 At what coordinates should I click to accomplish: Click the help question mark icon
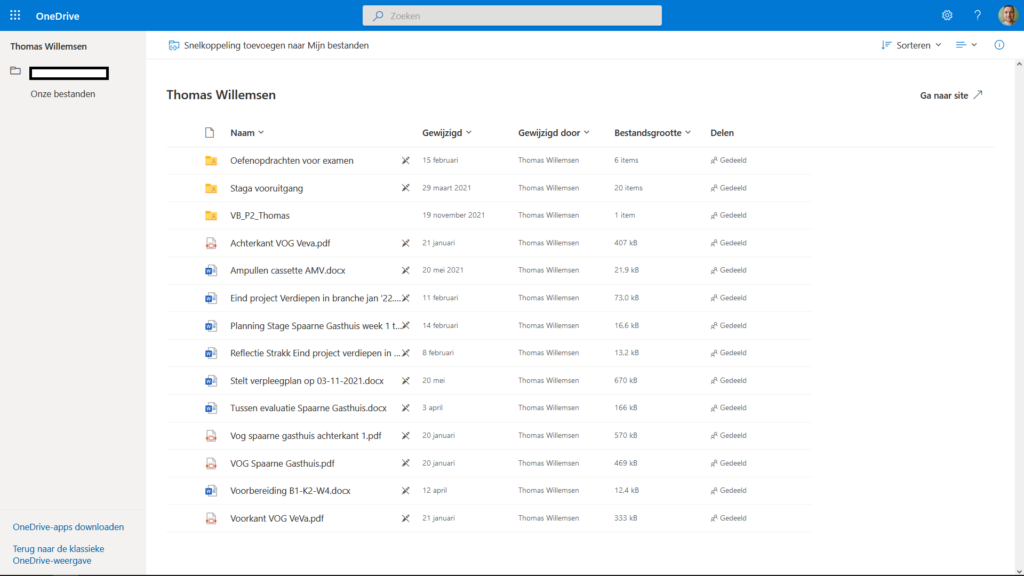coord(977,15)
